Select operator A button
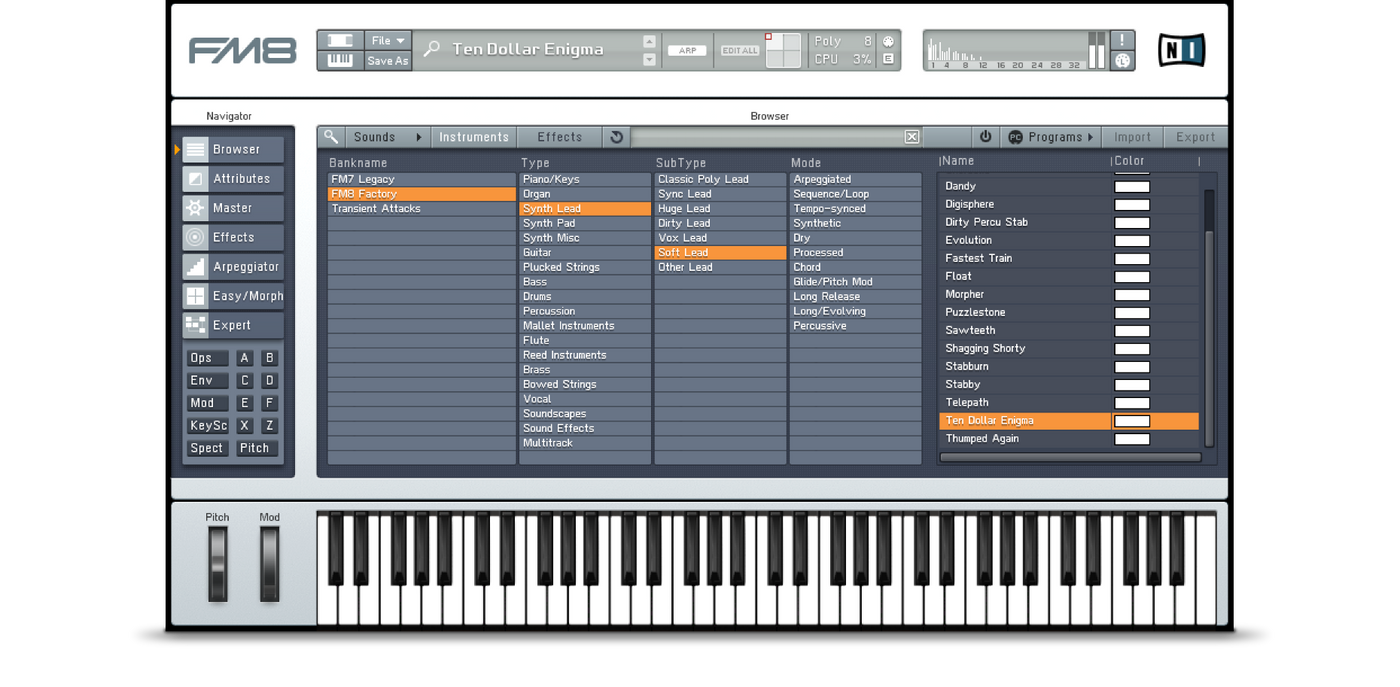 [244, 358]
